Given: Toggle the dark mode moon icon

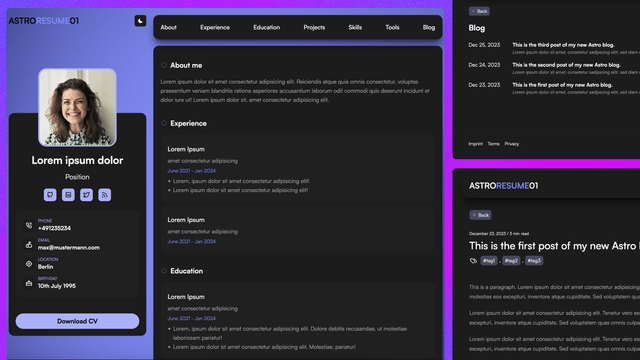Looking at the screenshot, I should point(140,21).
